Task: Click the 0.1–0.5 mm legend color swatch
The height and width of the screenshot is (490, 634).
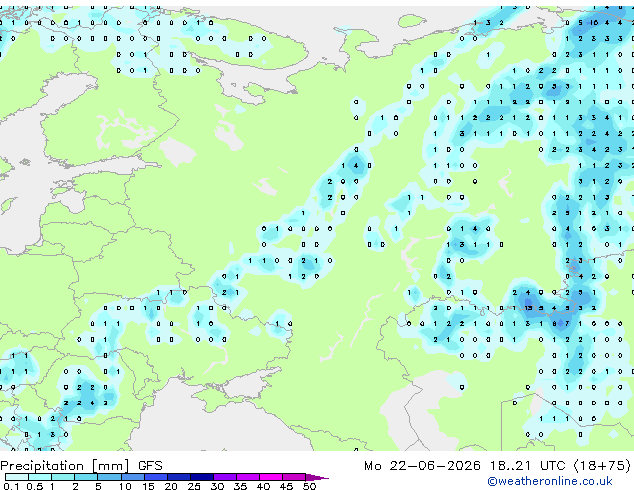Action: 17,477
